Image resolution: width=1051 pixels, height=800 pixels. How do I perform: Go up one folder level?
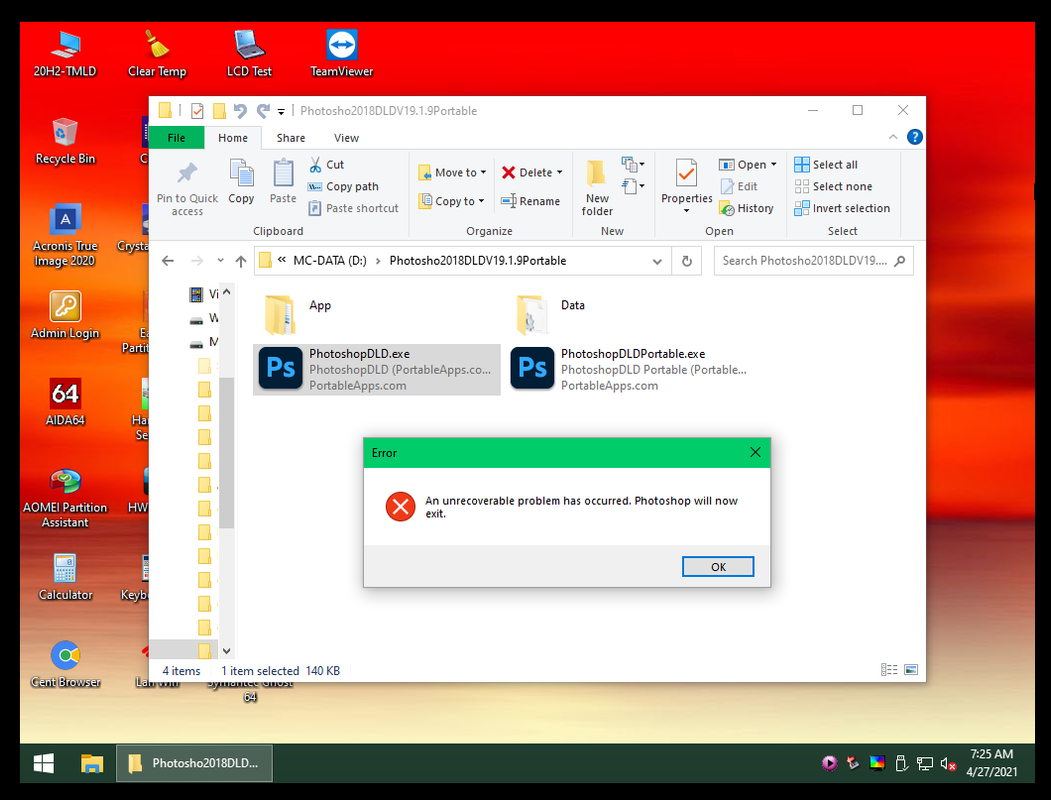pyautogui.click(x=241, y=261)
